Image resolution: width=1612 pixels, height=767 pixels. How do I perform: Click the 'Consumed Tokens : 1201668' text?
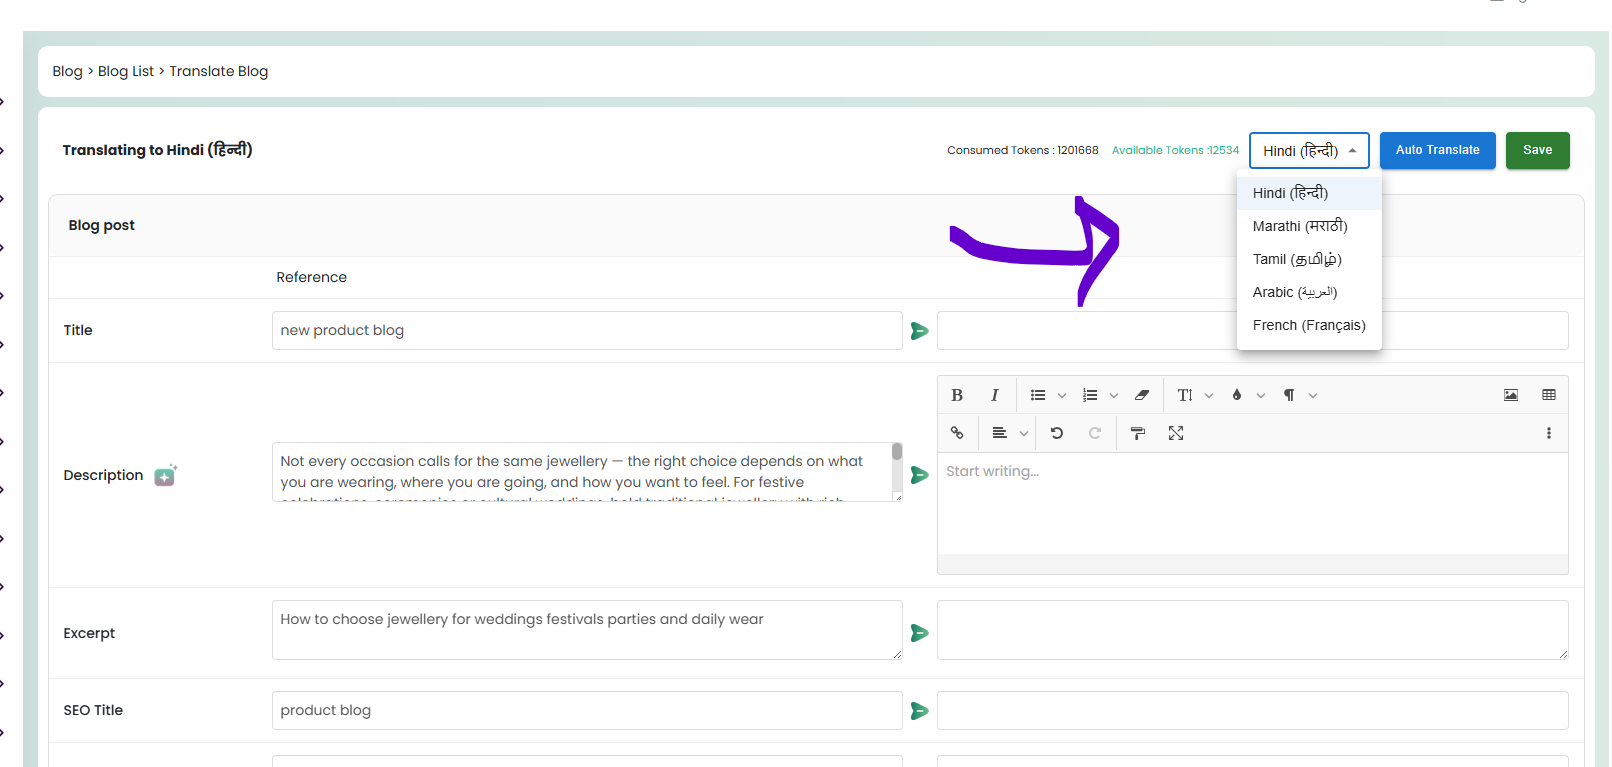[1023, 150]
